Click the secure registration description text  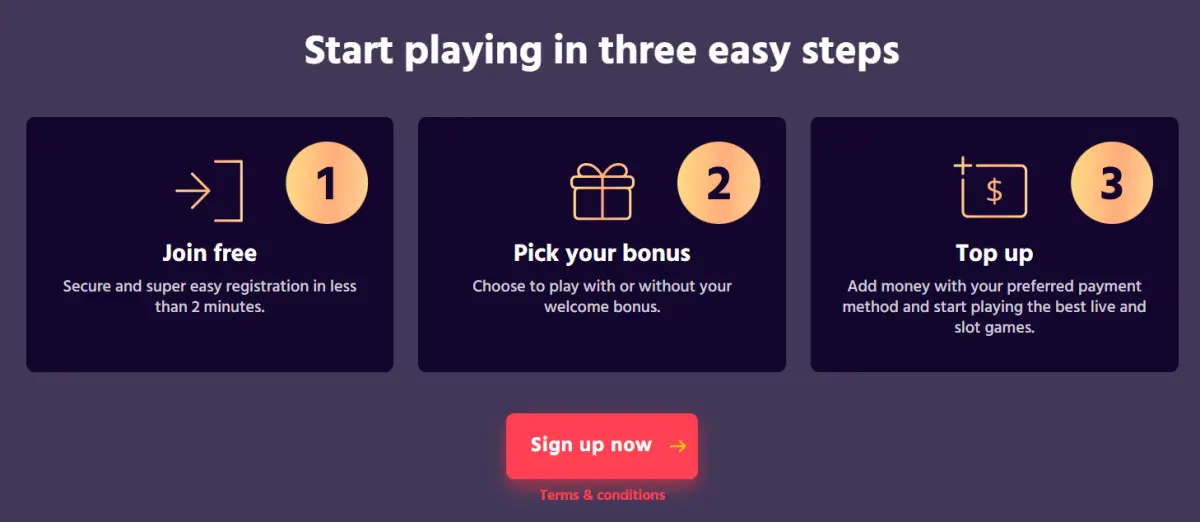click(x=210, y=296)
